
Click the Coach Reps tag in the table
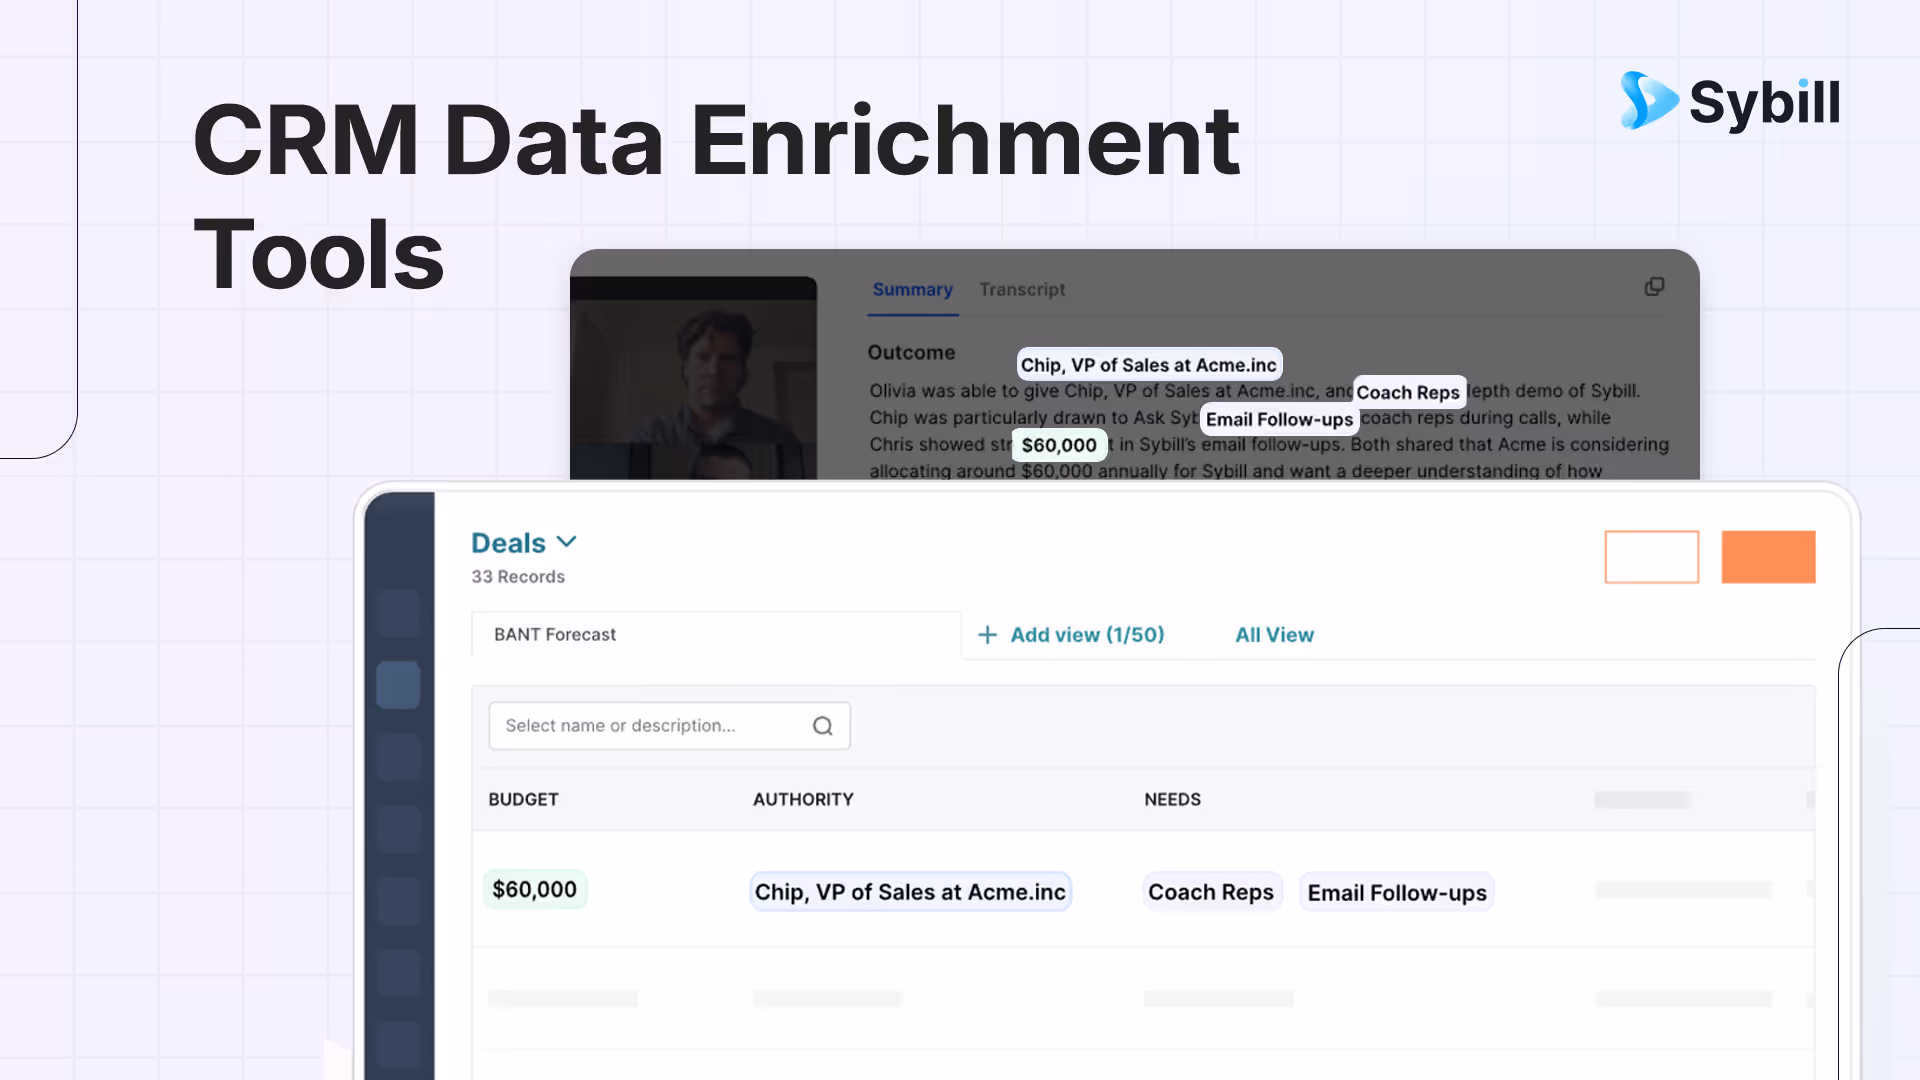(x=1211, y=892)
